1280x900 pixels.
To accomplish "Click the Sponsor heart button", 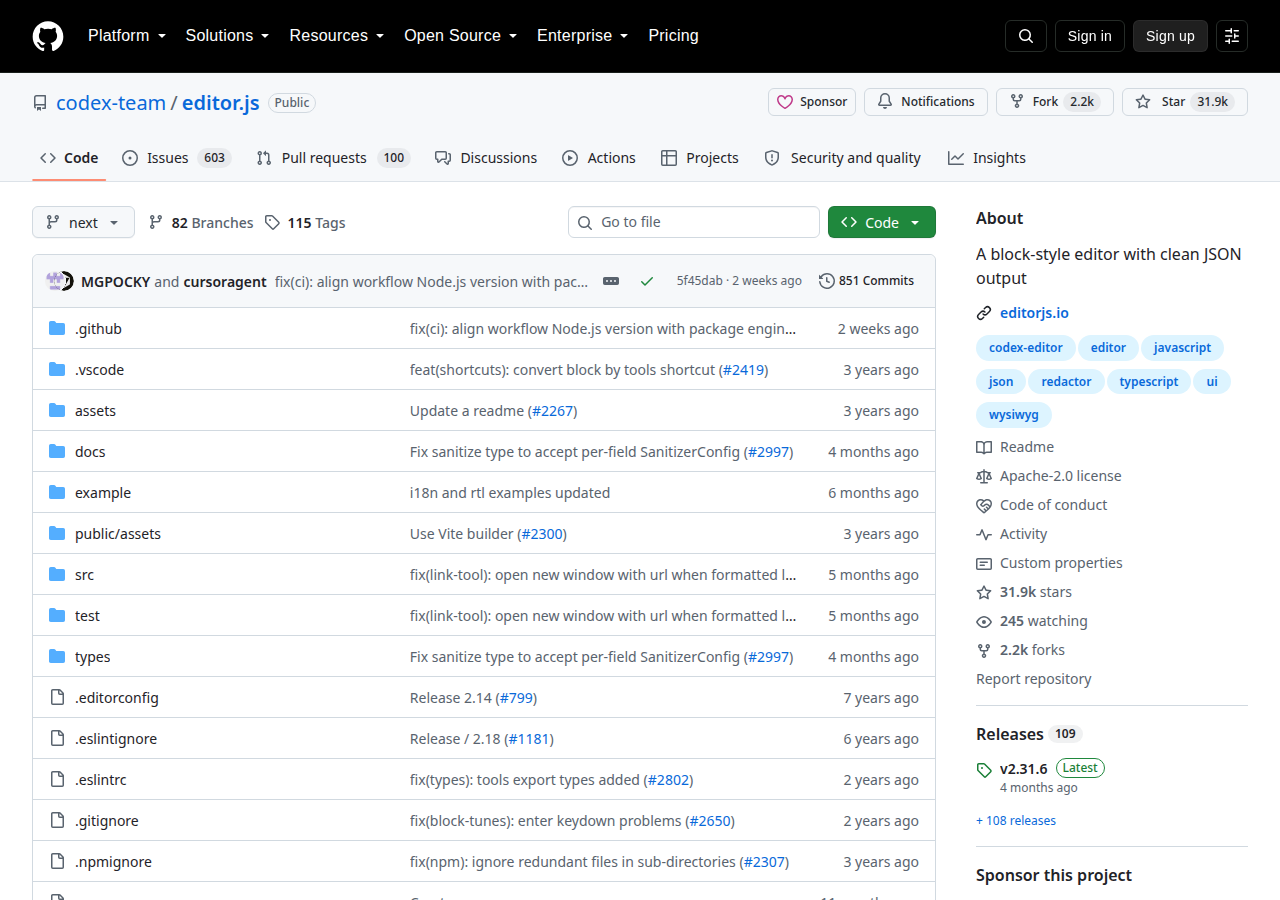I will [812, 102].
